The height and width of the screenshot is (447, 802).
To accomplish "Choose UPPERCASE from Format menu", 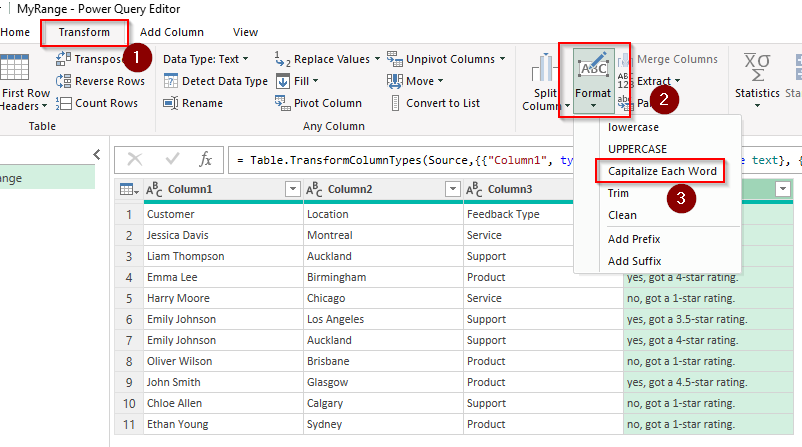I will pyautogui.click(x=637, y=149).
